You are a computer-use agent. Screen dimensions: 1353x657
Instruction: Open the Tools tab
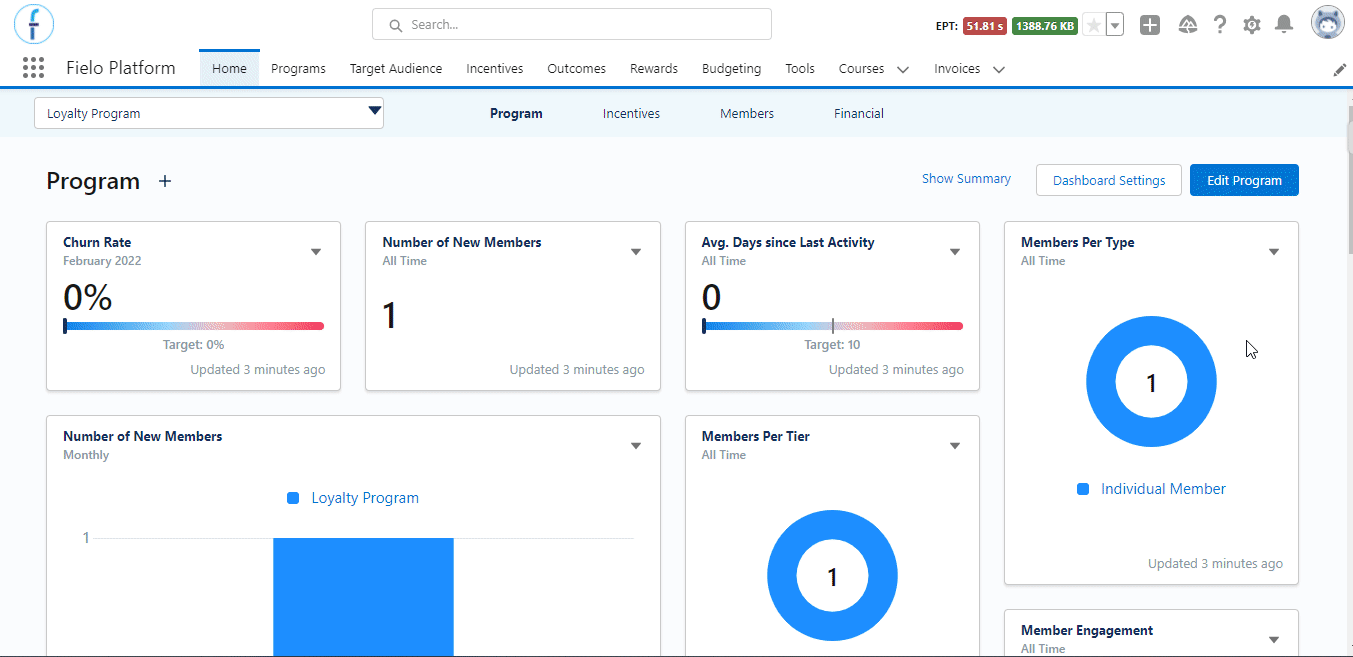[x=800, y=69]
